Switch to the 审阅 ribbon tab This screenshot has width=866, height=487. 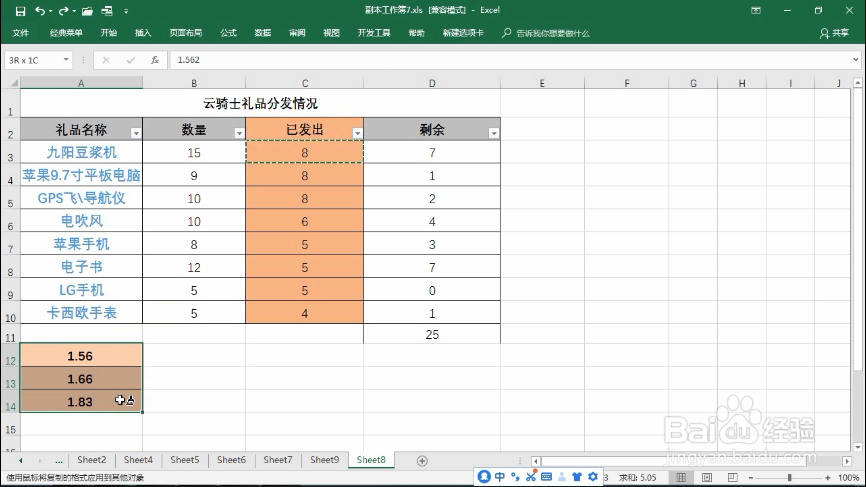coord(297,33)
